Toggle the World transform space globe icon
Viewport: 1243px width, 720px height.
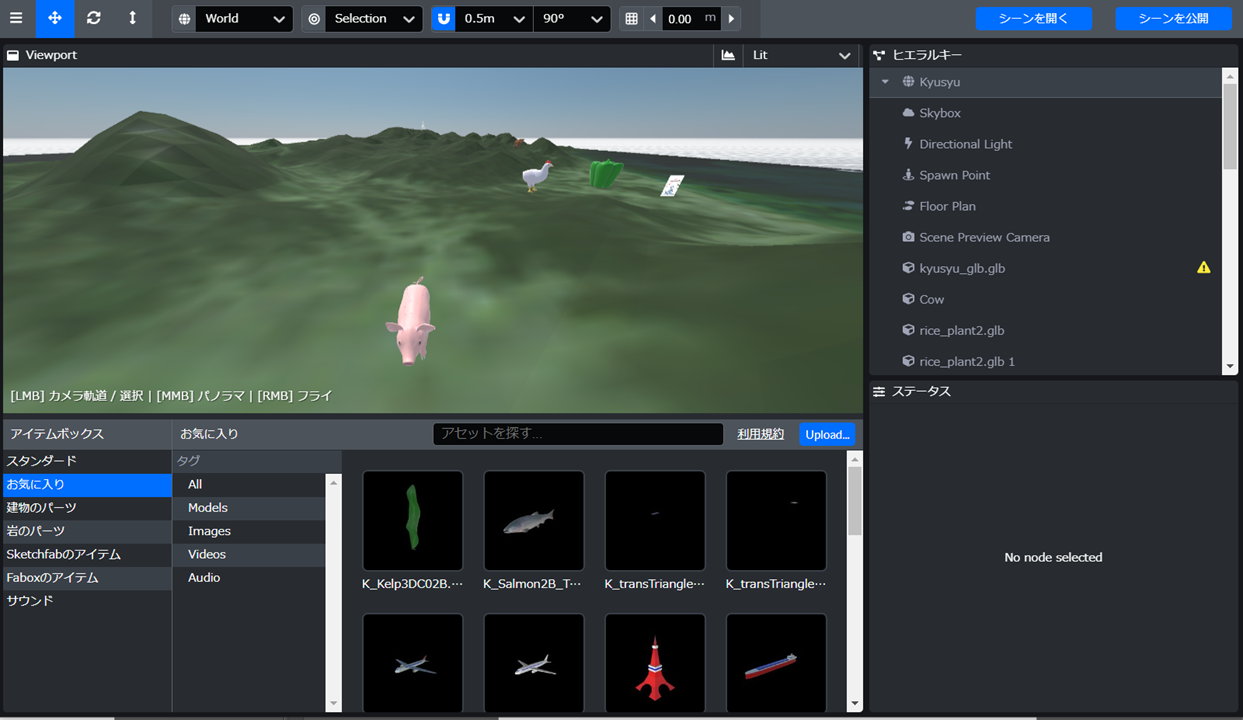click(184, 19)
